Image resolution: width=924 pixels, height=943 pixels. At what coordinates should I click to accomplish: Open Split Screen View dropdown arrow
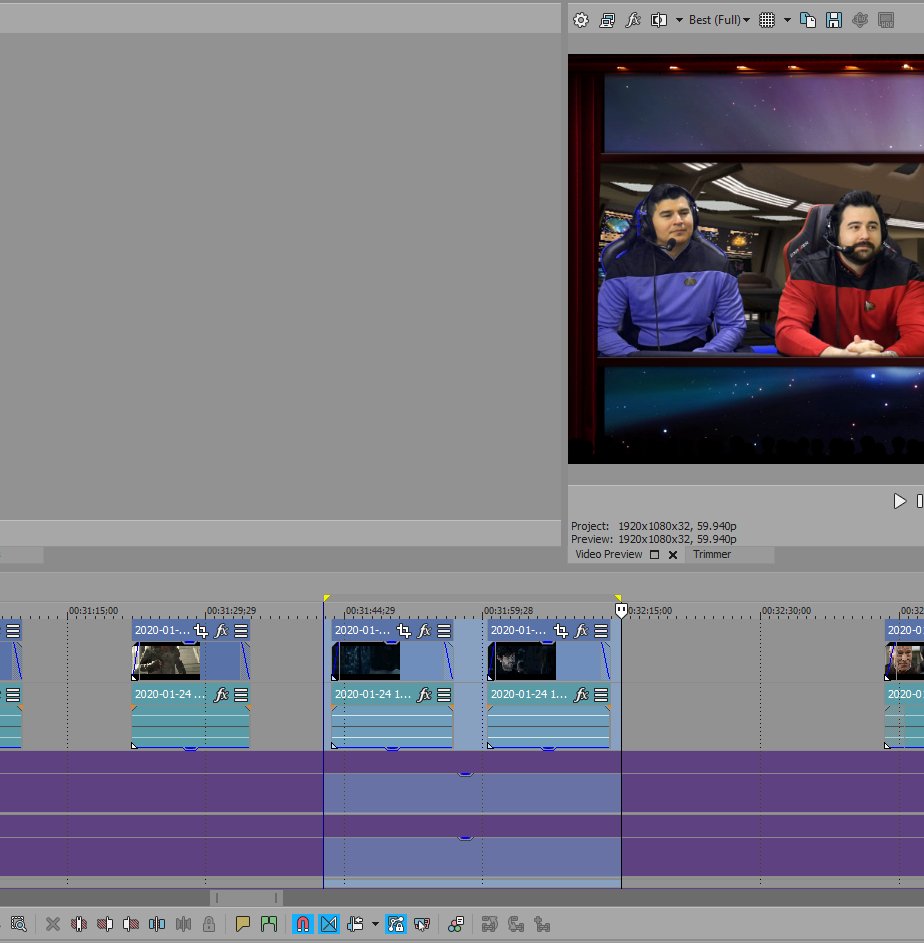[x=679, y=20]
